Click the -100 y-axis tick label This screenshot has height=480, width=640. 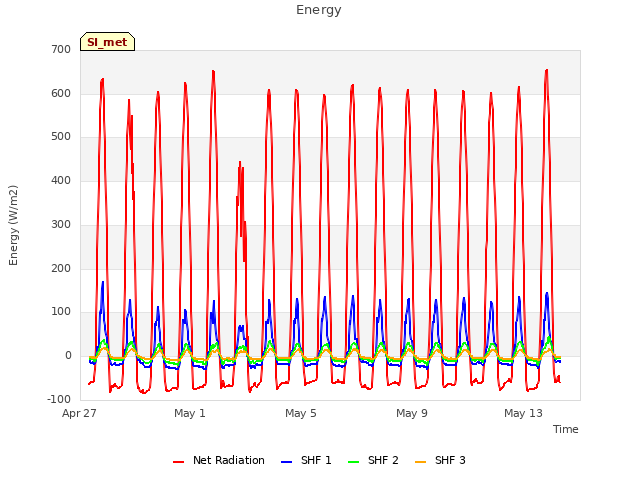59,399
